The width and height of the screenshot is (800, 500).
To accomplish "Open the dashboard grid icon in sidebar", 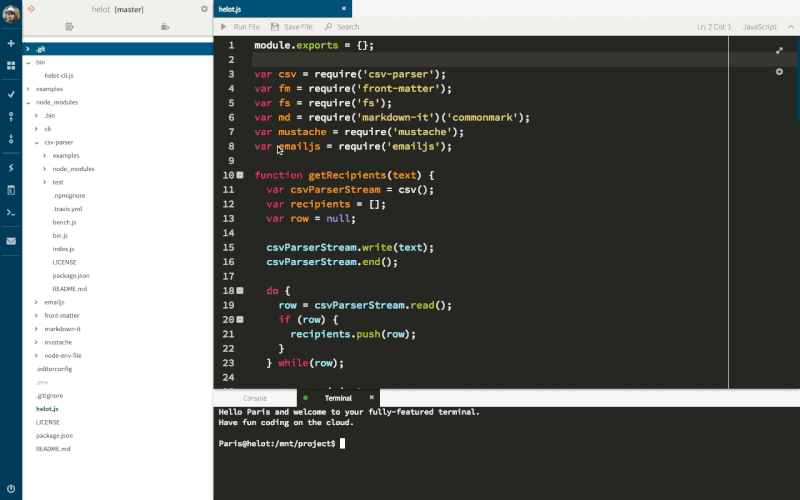I will [11, 65].
